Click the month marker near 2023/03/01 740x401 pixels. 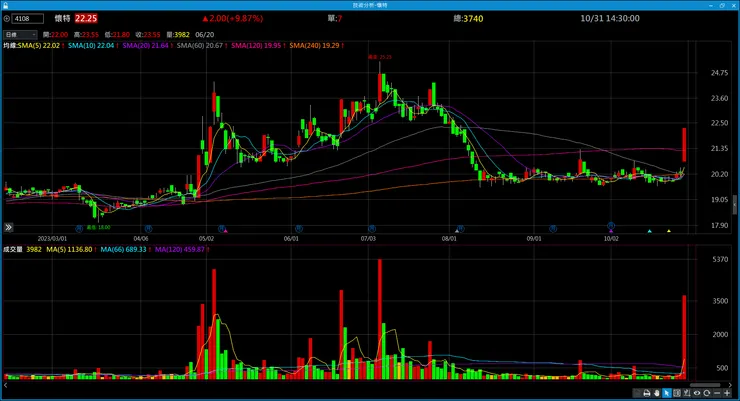[x=79, y=229]
